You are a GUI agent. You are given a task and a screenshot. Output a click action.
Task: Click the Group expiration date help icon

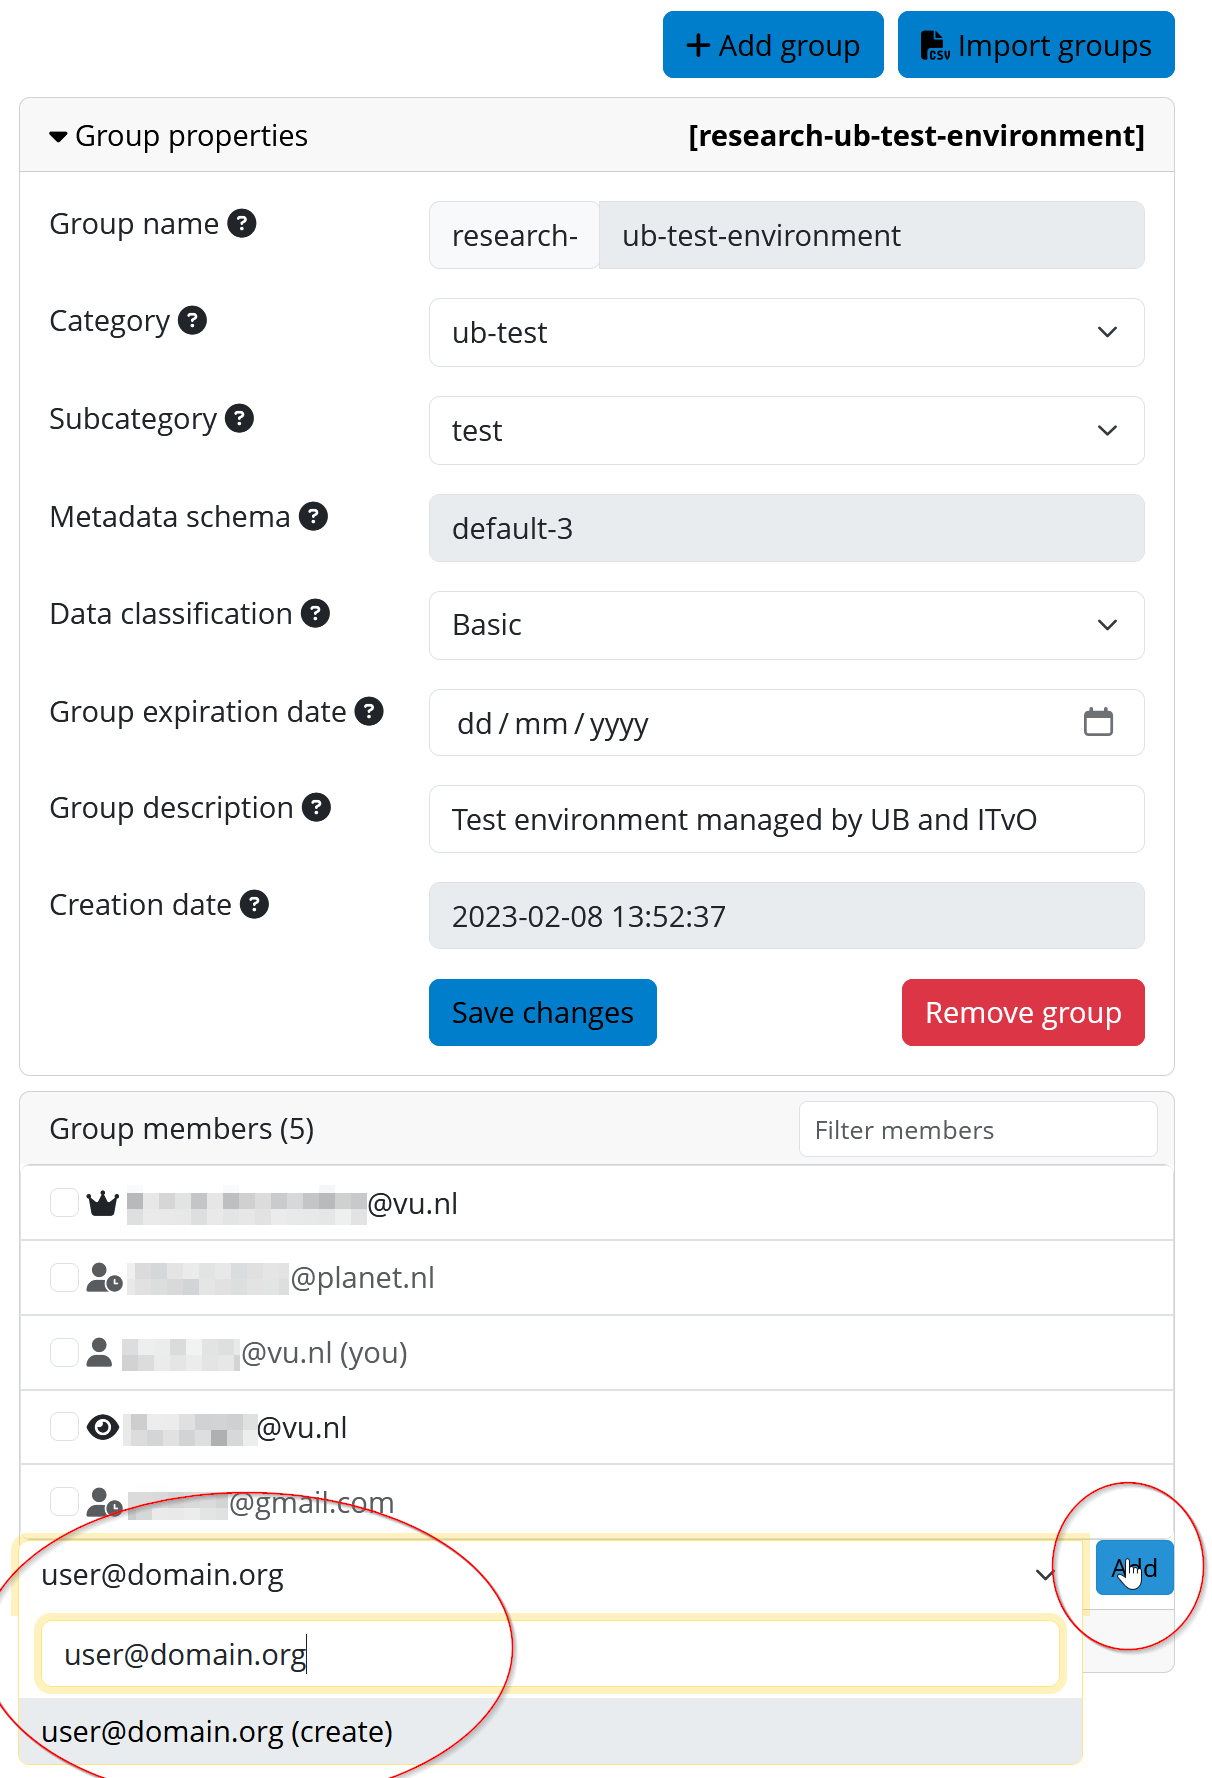point(370,711)
